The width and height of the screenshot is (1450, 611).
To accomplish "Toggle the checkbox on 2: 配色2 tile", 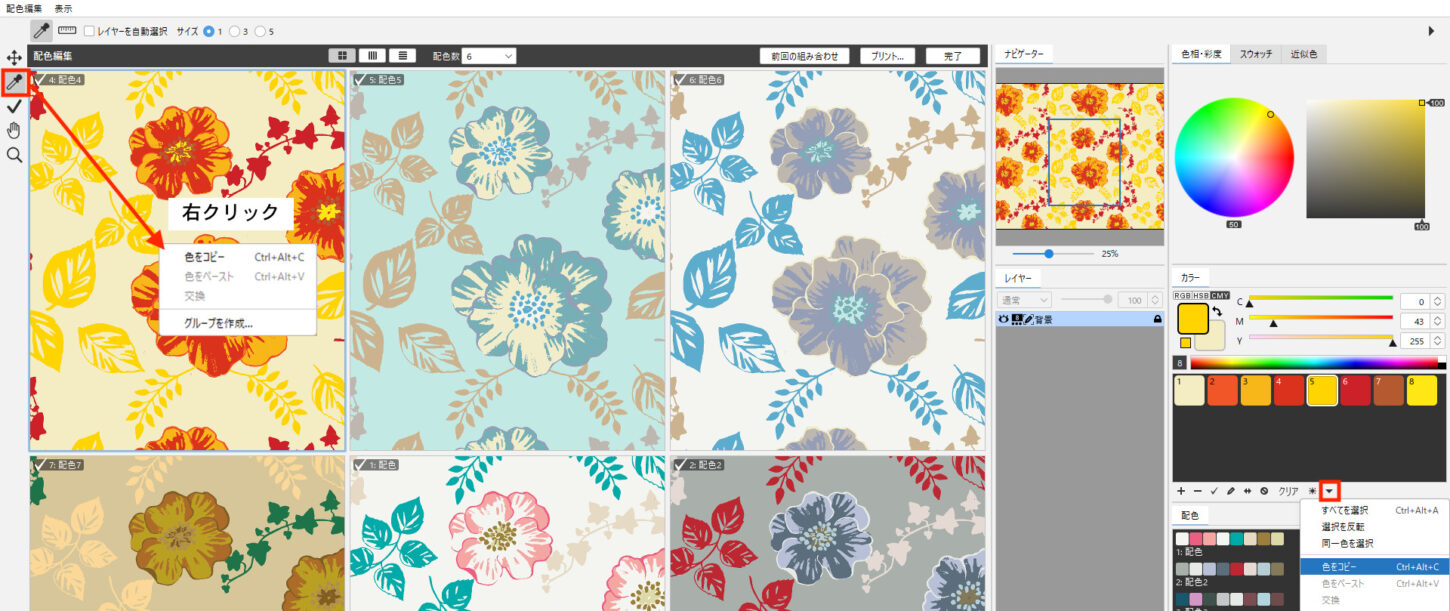I will tap(679, 465).
